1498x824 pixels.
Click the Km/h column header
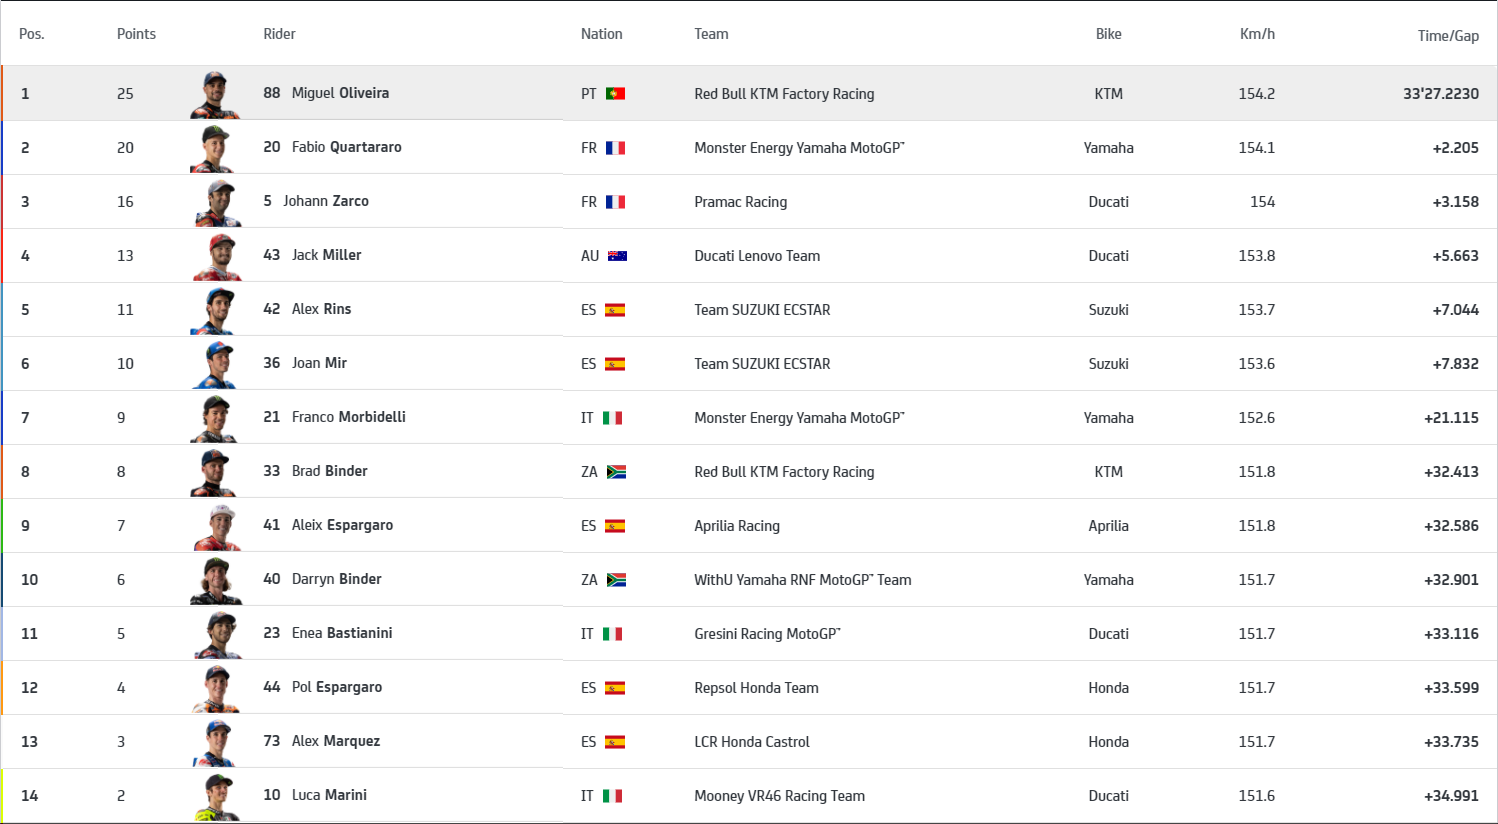tap(1257, 34)
